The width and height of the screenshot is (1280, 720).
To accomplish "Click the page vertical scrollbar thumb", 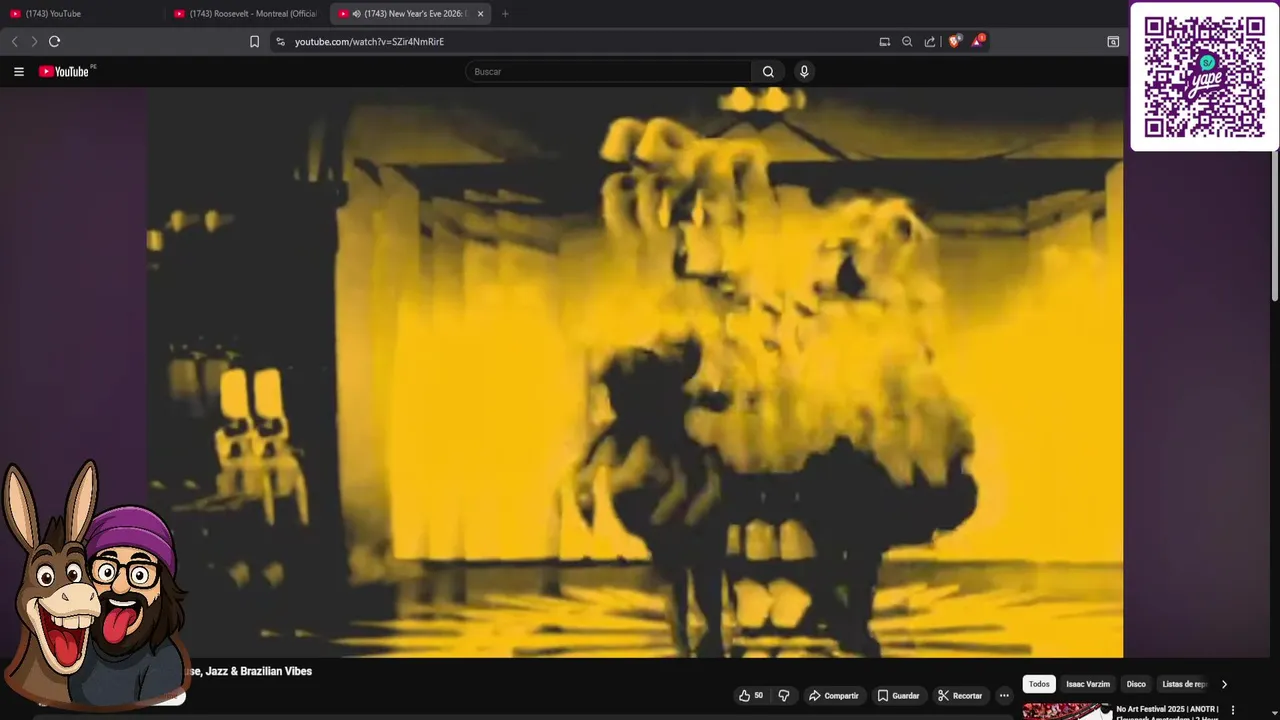I will point(1274,225).
